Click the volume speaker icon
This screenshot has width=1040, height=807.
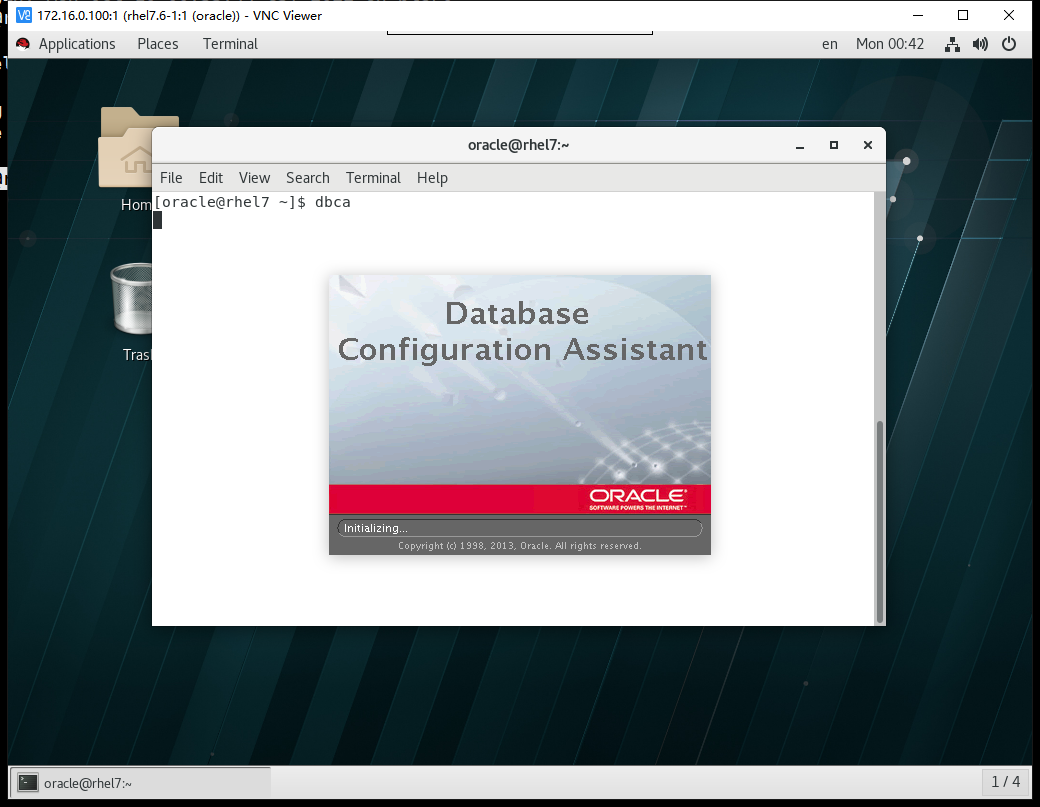coord(980,44)
